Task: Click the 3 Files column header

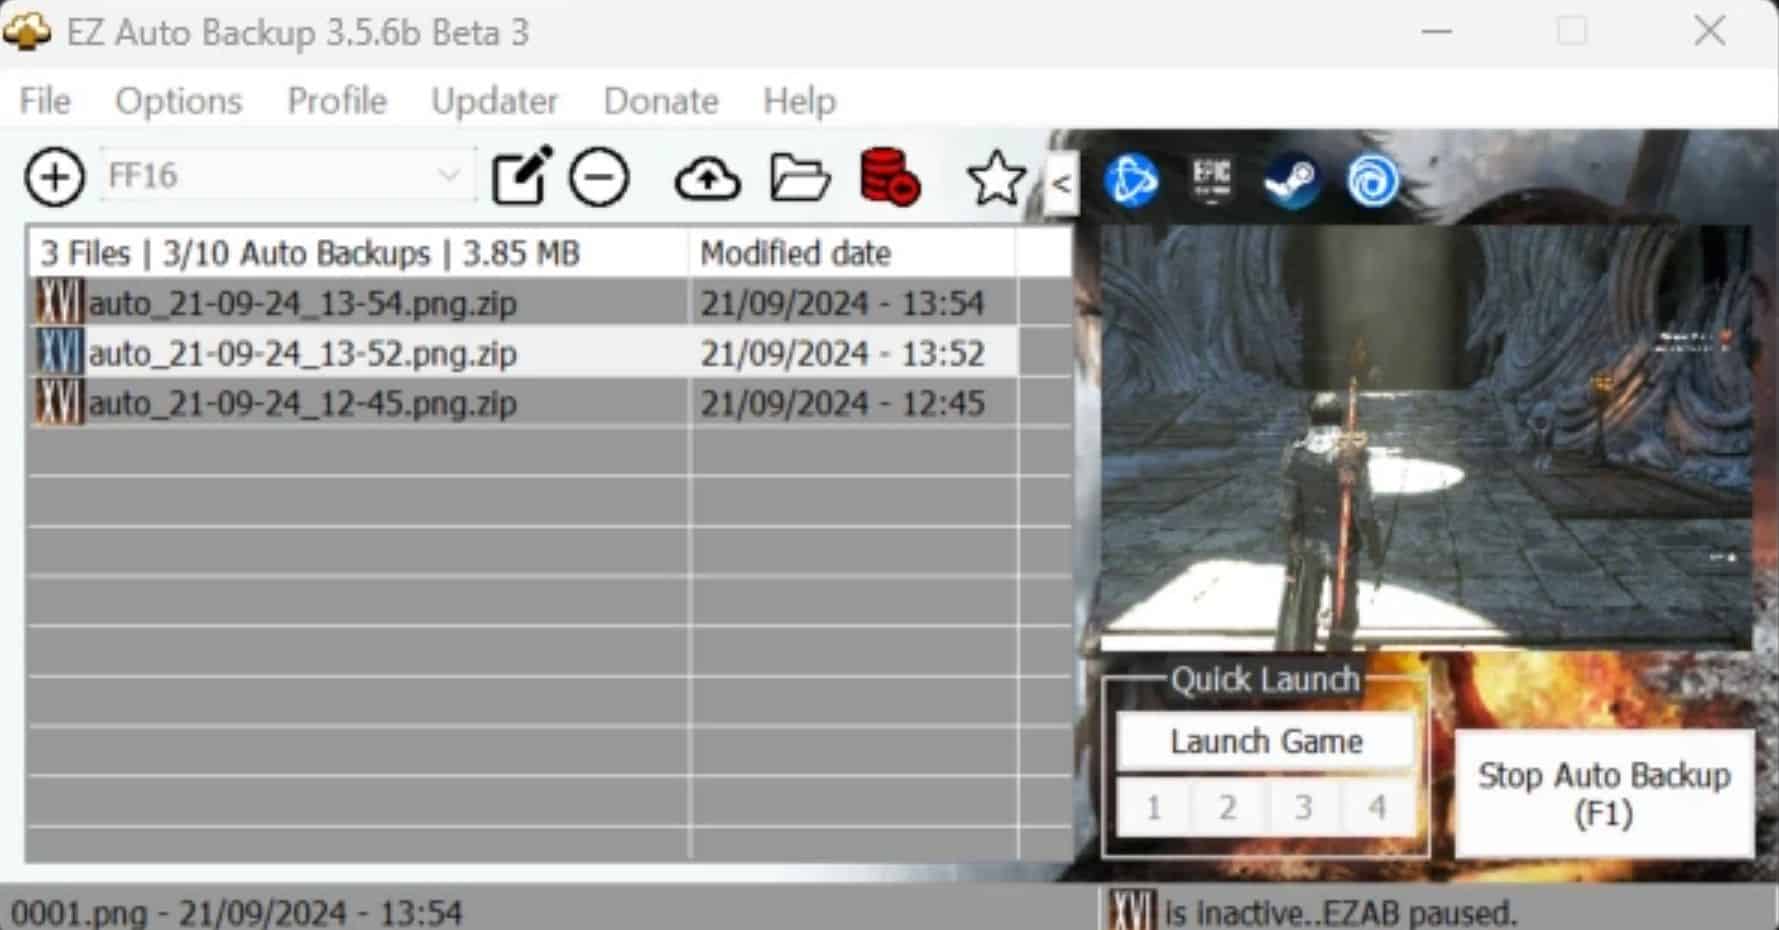Action: [359, 253]
